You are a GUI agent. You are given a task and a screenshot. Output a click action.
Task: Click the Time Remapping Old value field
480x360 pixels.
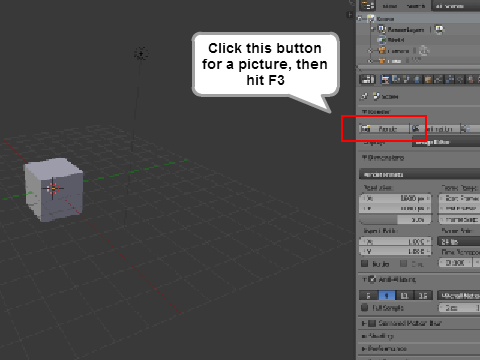(x=455, y=263)
